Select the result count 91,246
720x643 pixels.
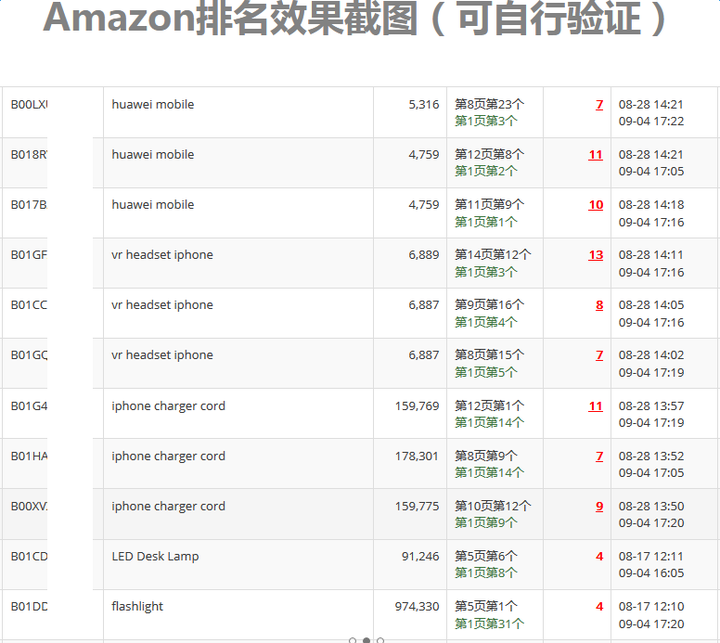(x=421, y=556)
